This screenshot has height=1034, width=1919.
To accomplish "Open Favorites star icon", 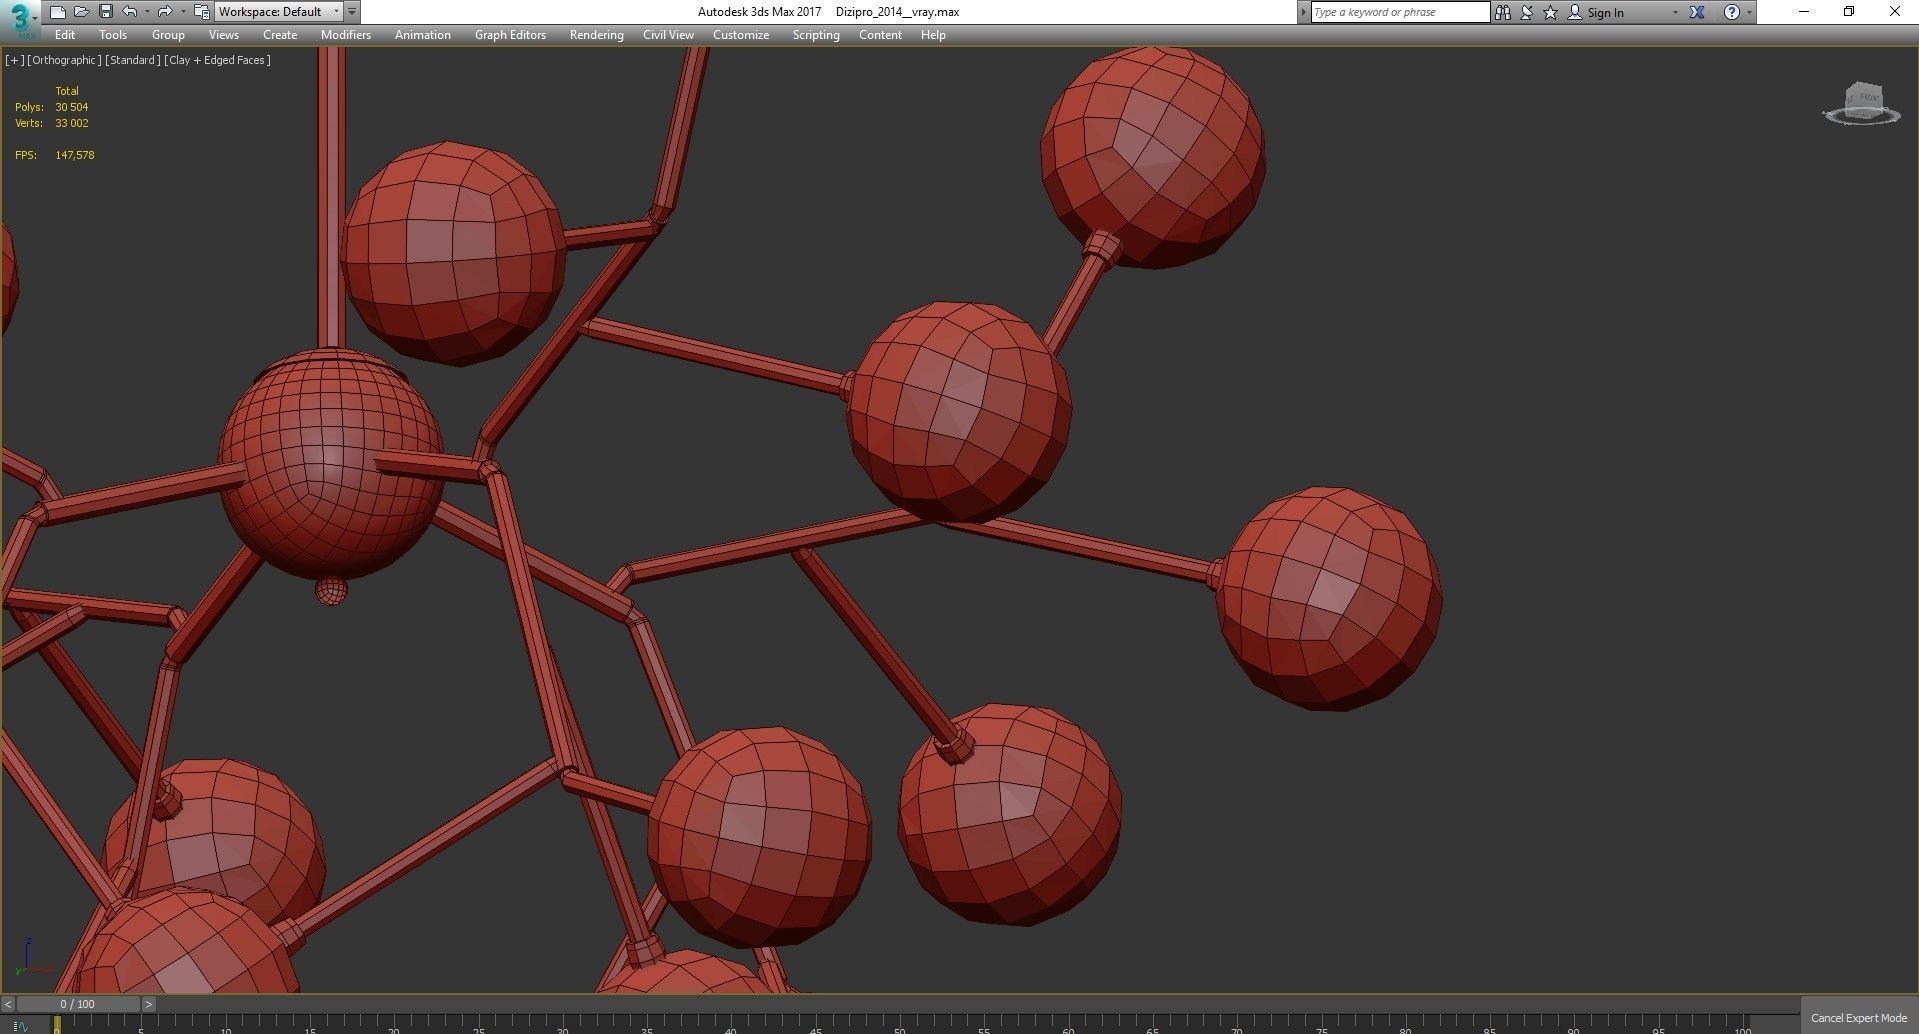I will 1551,12.
